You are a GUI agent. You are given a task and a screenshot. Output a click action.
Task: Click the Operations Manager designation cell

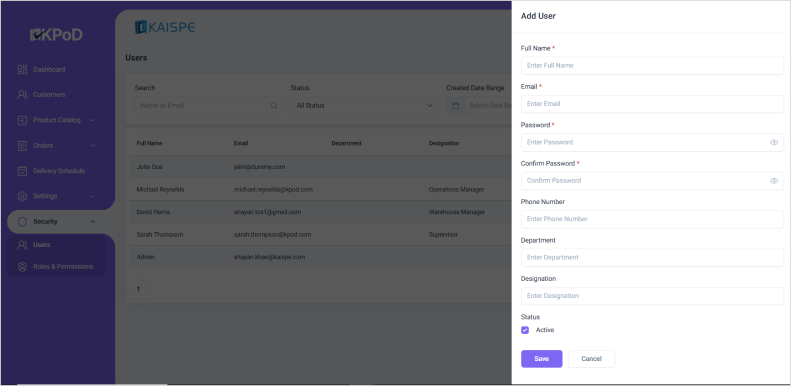tap(456, 190)
